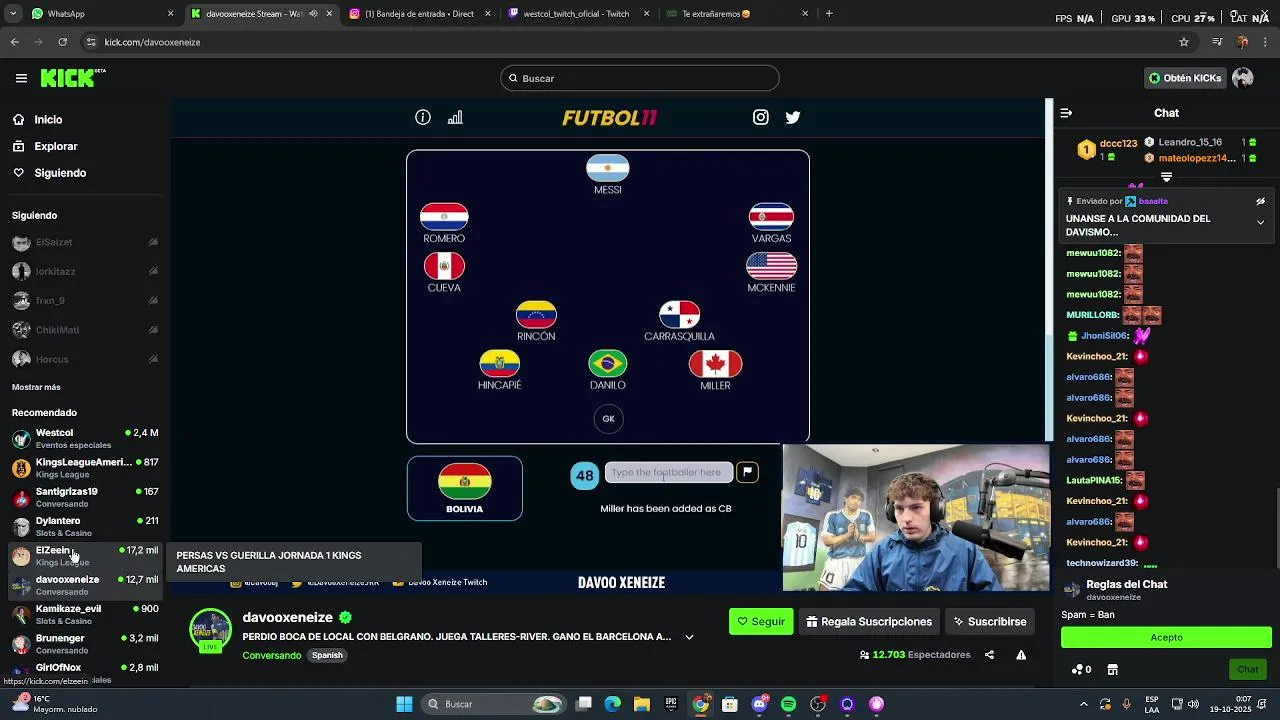The image size is (1280, 720).
Task: Open followed channel ElSaizet
Action: tap(85, 242)
